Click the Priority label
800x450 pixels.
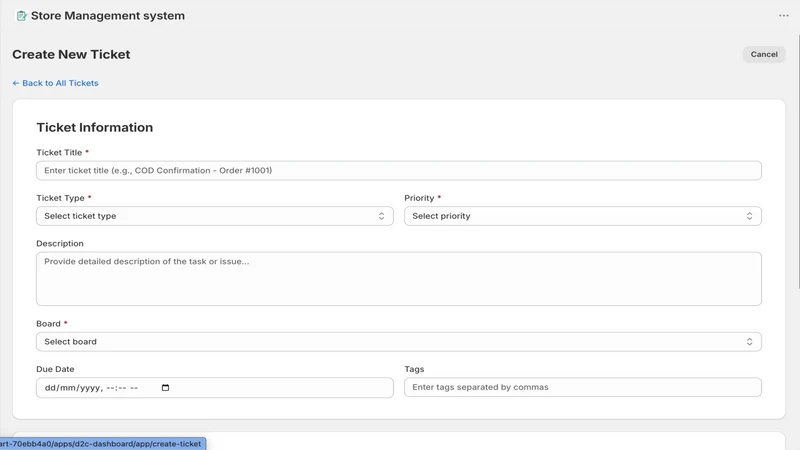point(419,198)
